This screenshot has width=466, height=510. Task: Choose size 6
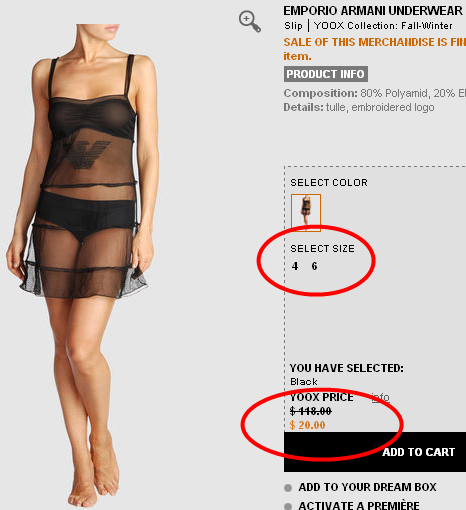[x=314, y=266]
